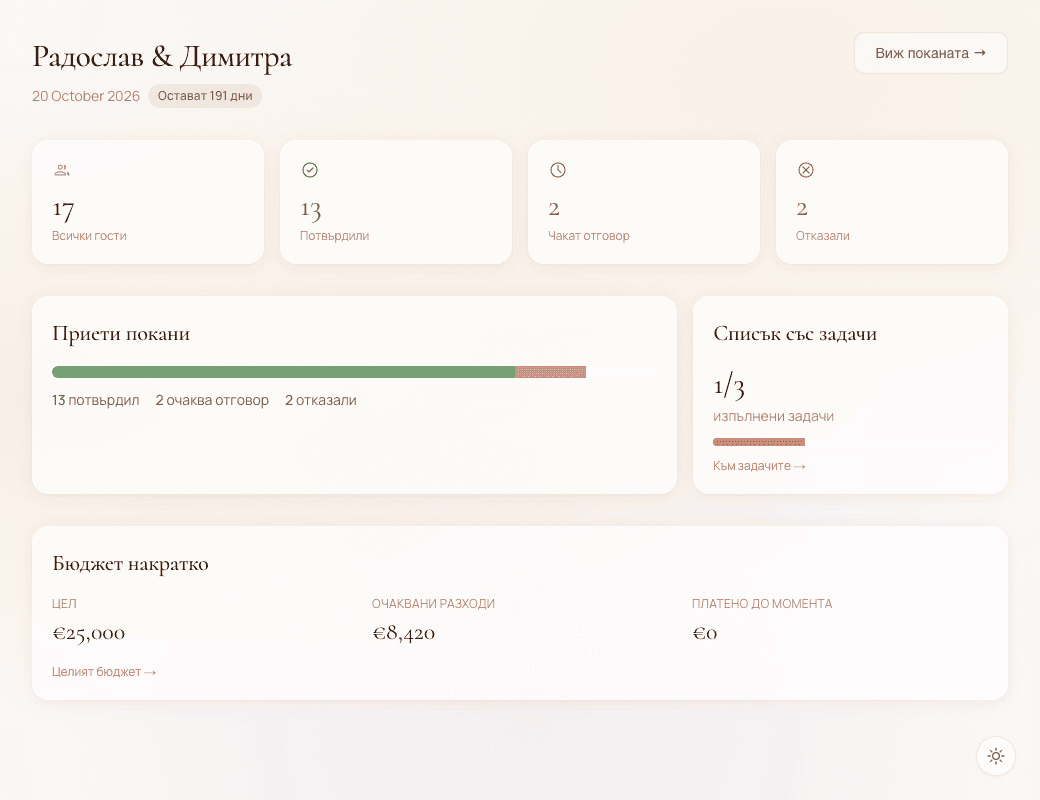Select the Потвърдили card showing 13
The height and width of the screenshot is (800, 1040).
(396, 202)
